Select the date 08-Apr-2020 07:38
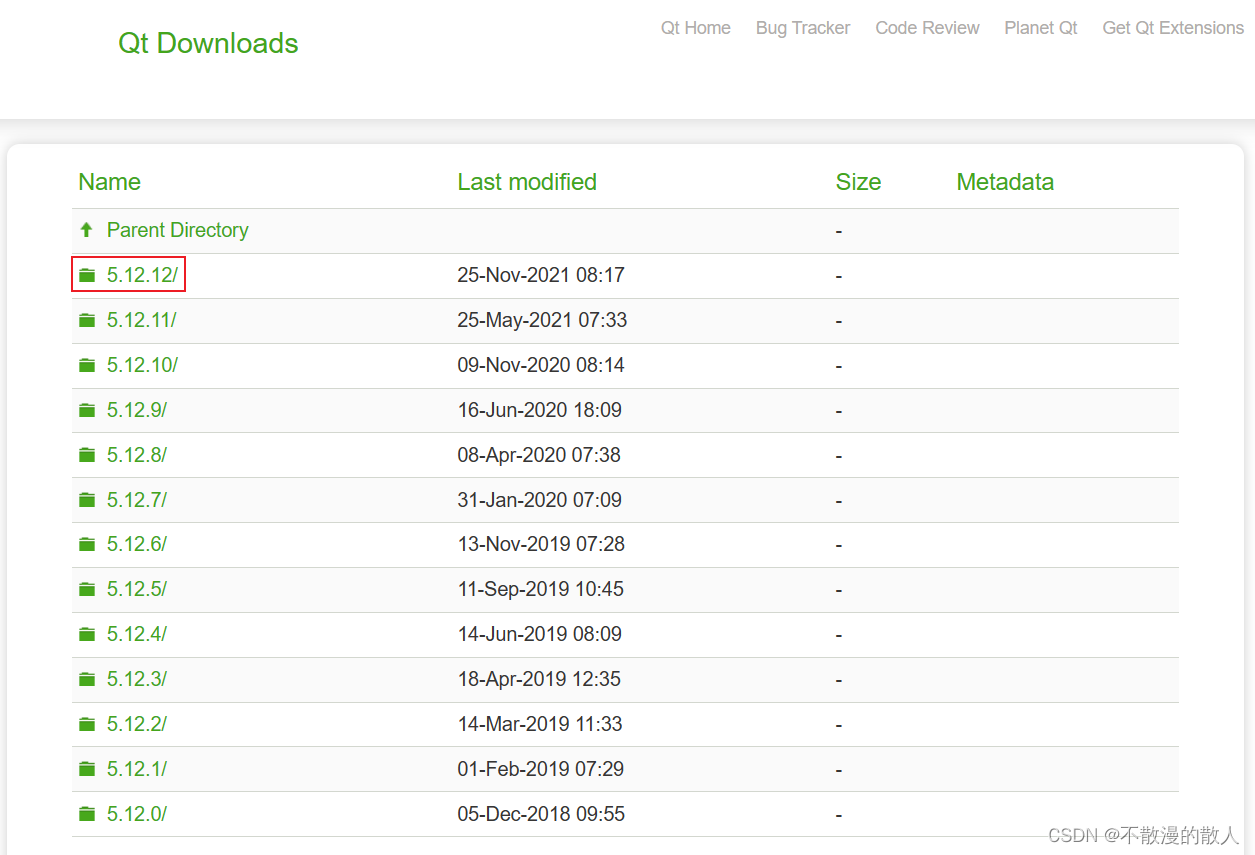 pos(539,455)
